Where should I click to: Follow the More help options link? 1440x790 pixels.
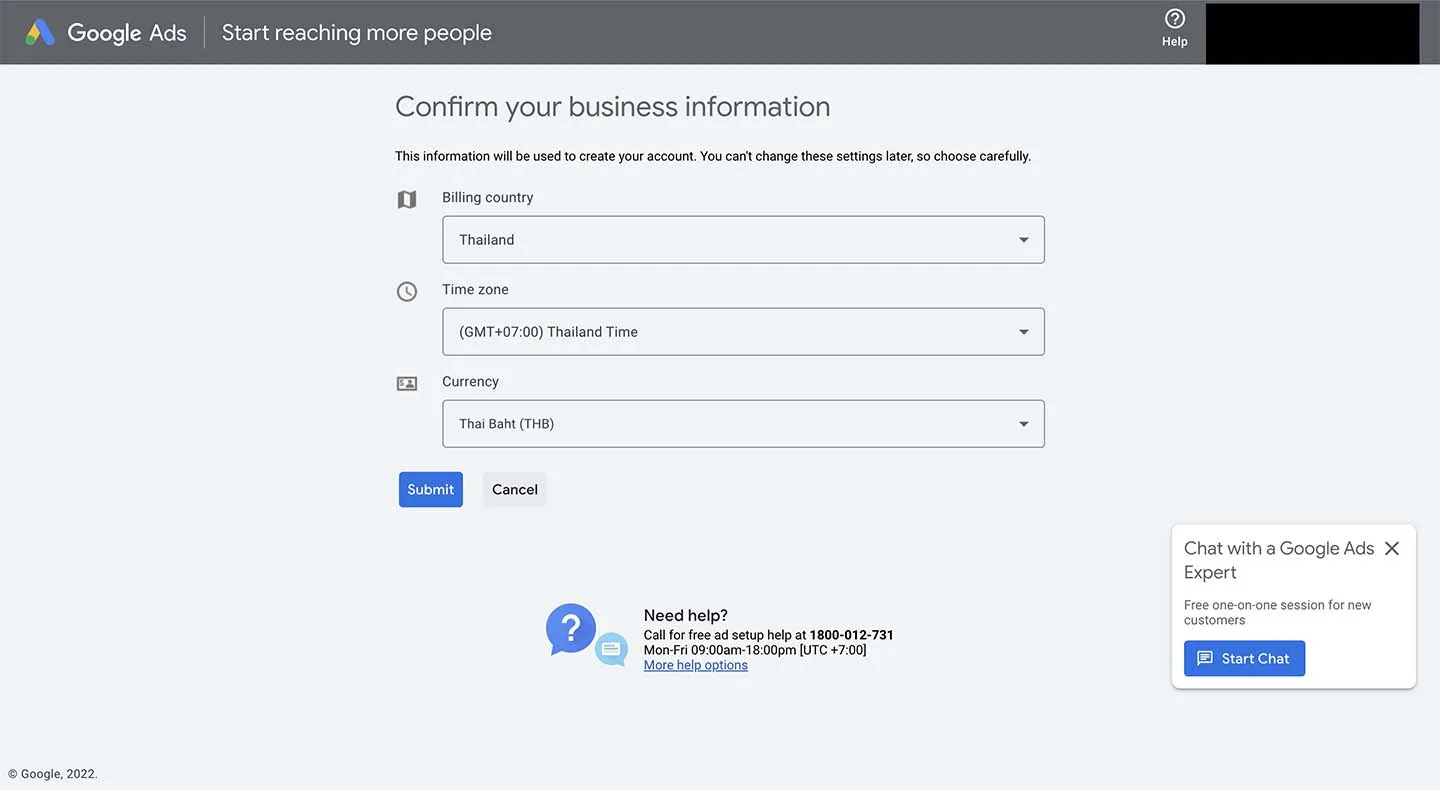pos(695,666)
